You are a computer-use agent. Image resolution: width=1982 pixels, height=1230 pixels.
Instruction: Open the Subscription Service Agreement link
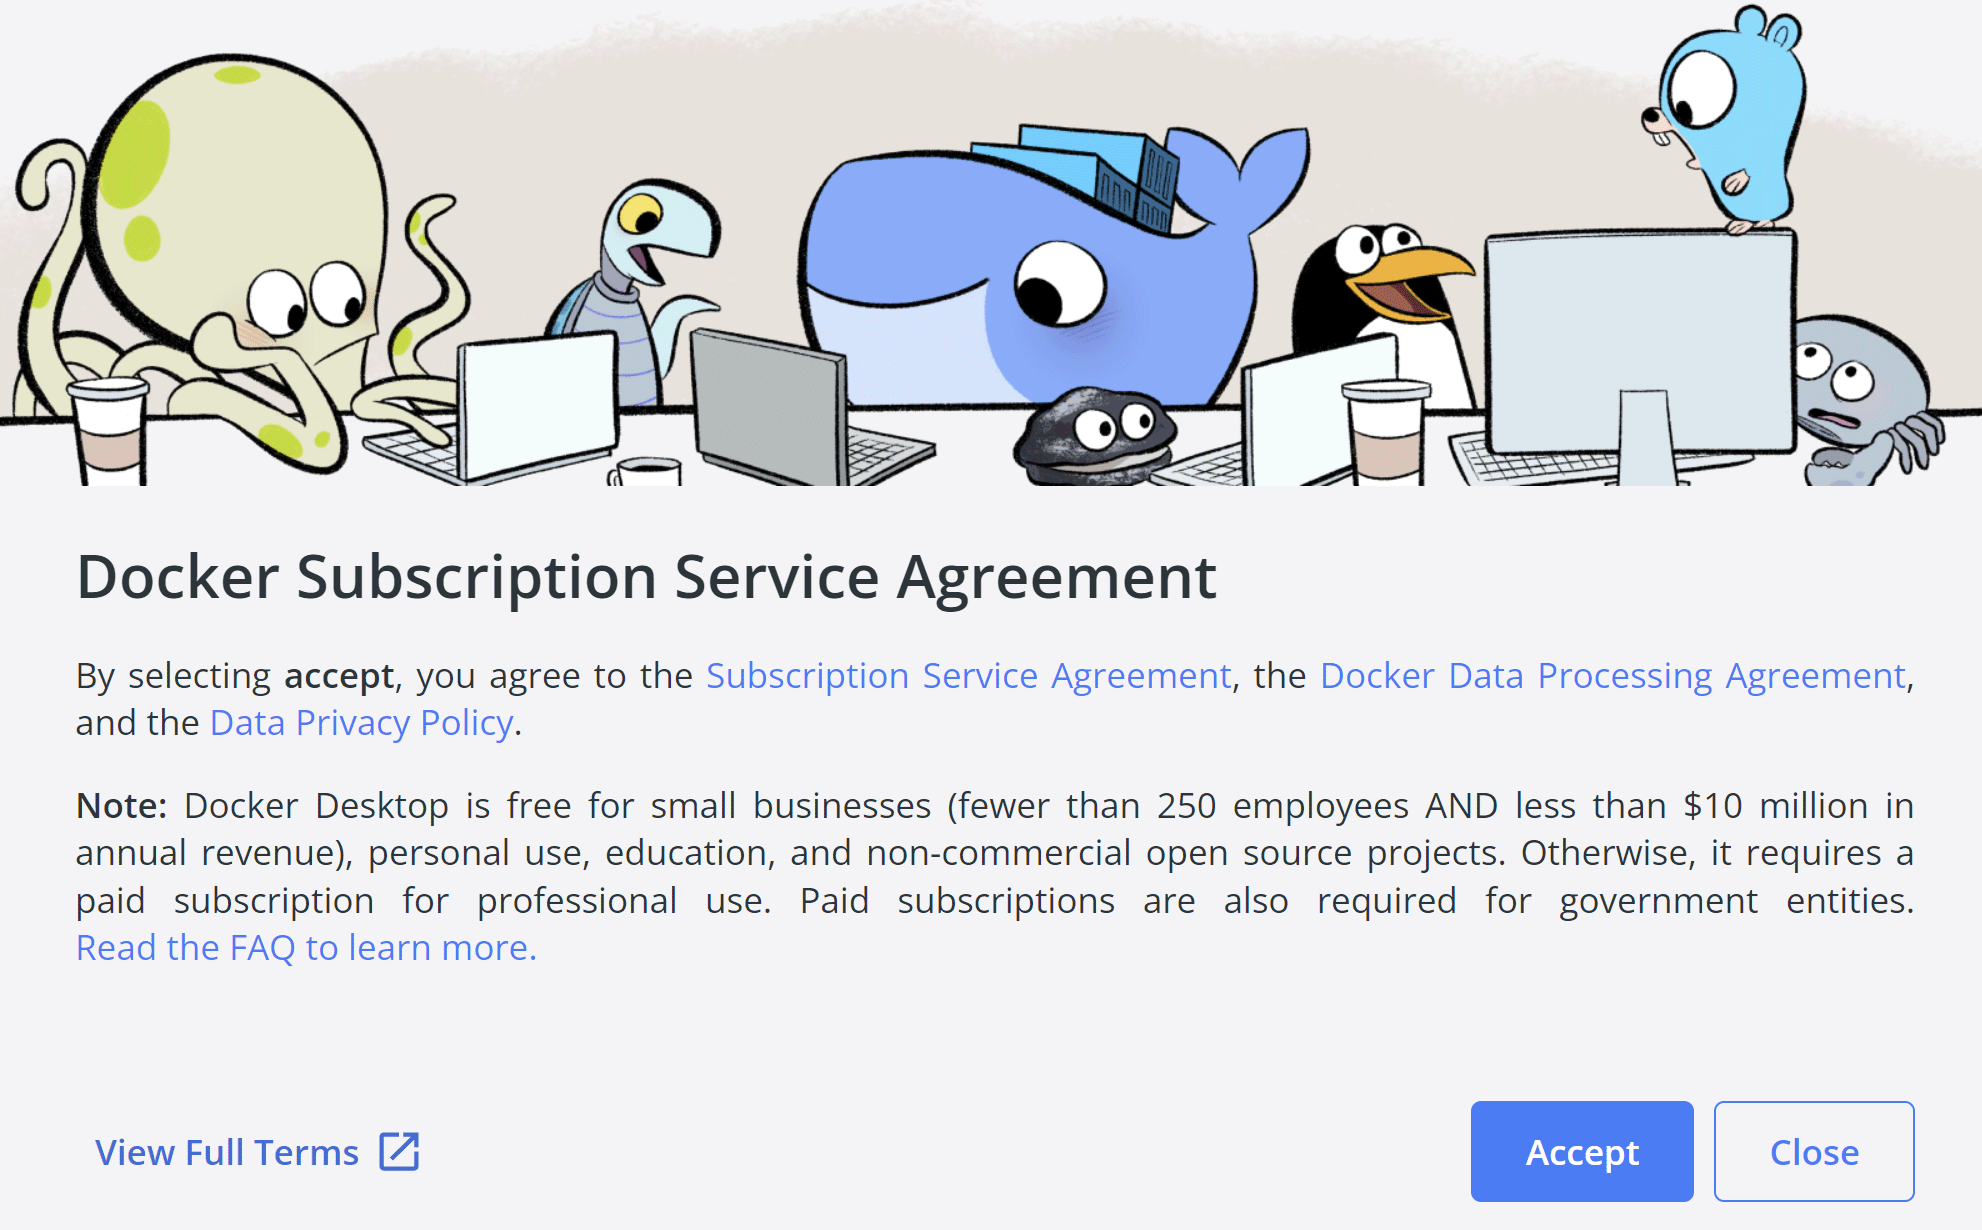click(968, 676)
